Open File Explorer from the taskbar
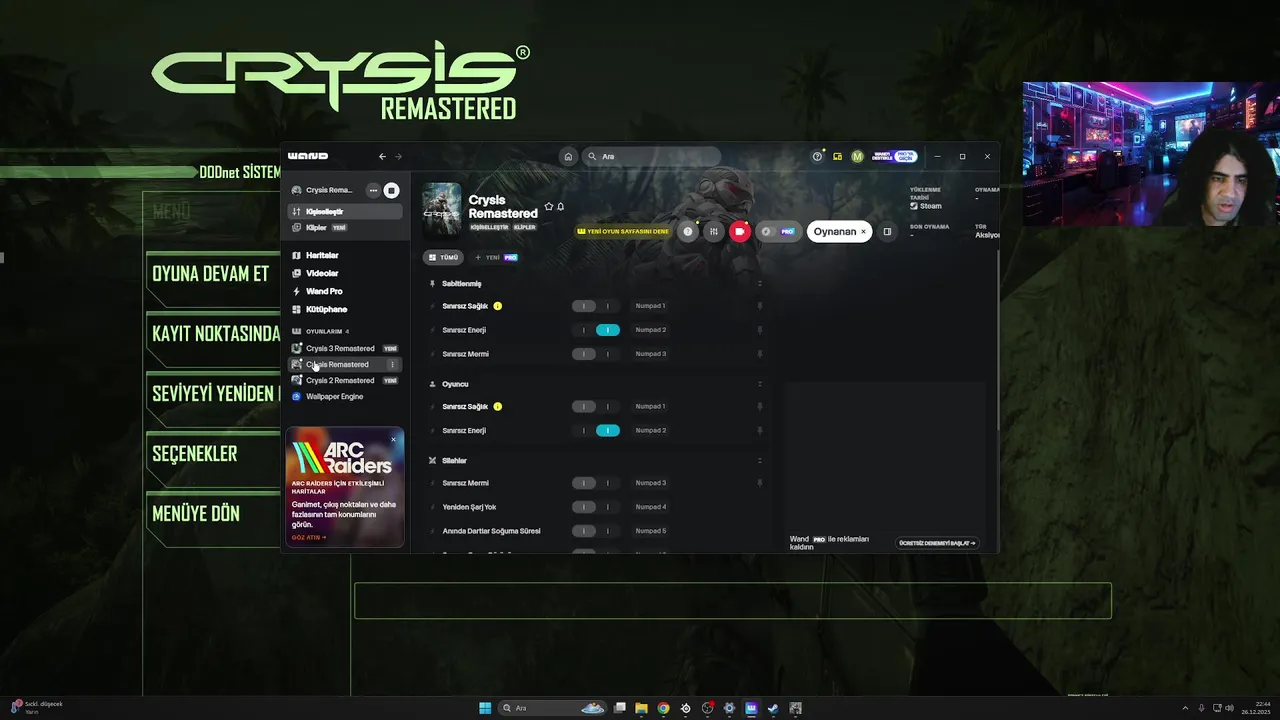 (641, 708)
